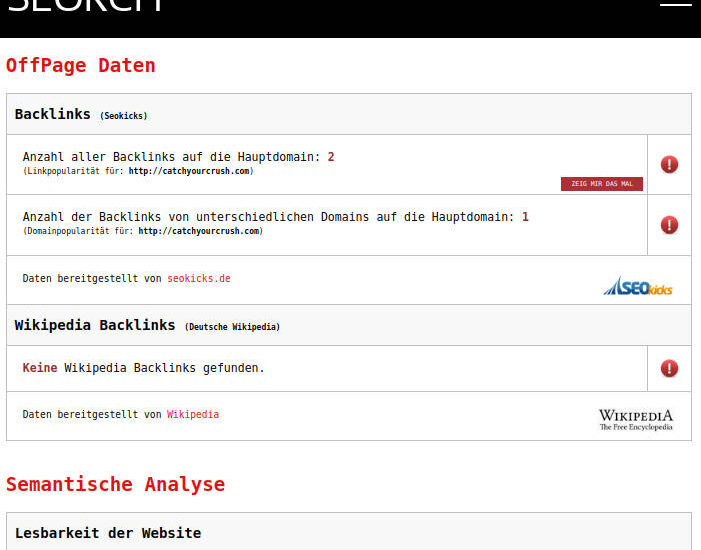Viewport: 701px width, 550px height.
Task: Open the hamburger menu in the header
Action: point(676,4)
